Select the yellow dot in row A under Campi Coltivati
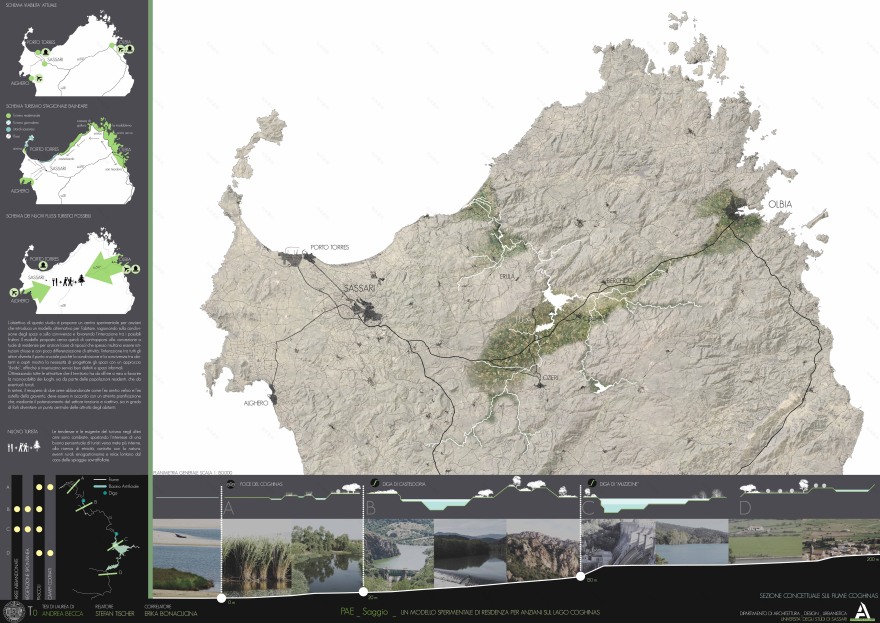The width and height of the screenshot is (880, 623). (x=48, y=487)
